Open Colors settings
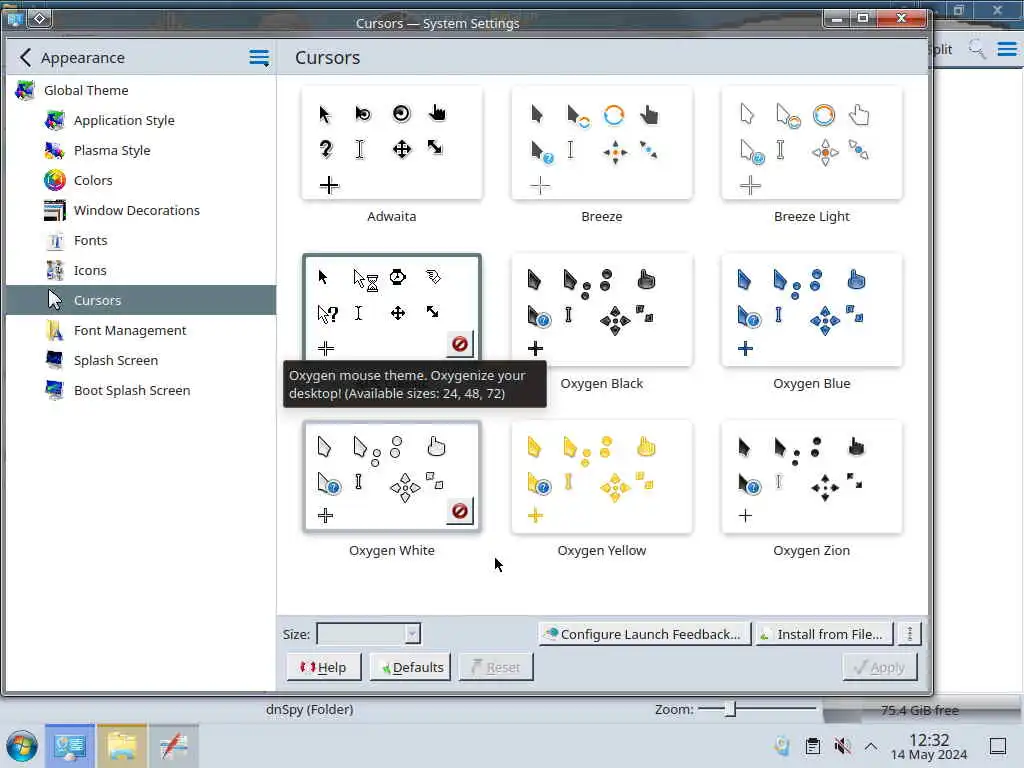Screen dimensions: 1024x768 (x=93, y=180)
